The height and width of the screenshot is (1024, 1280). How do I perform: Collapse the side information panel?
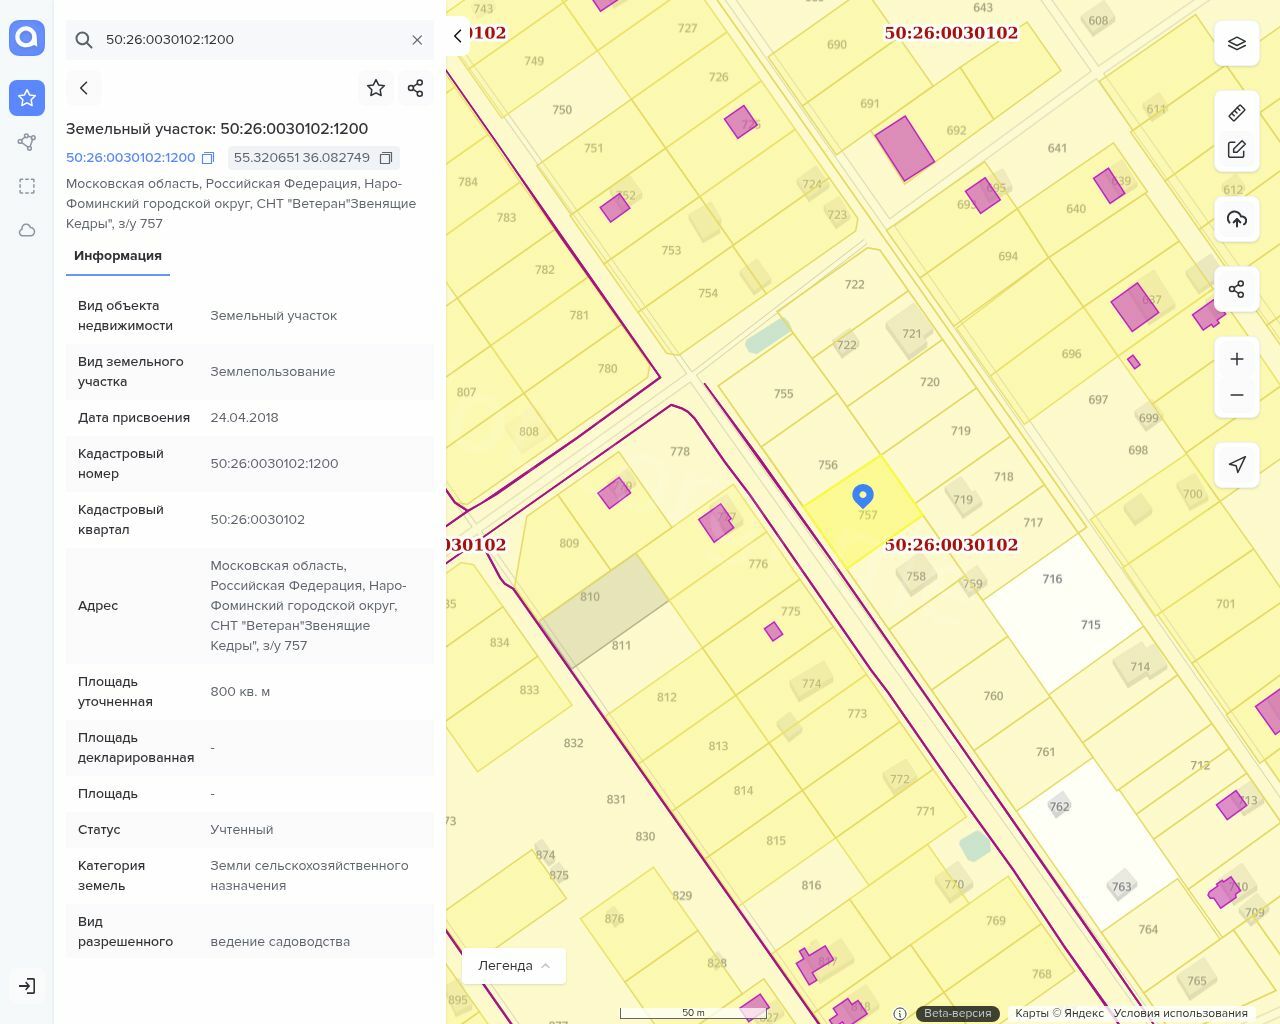click(458, 36)
